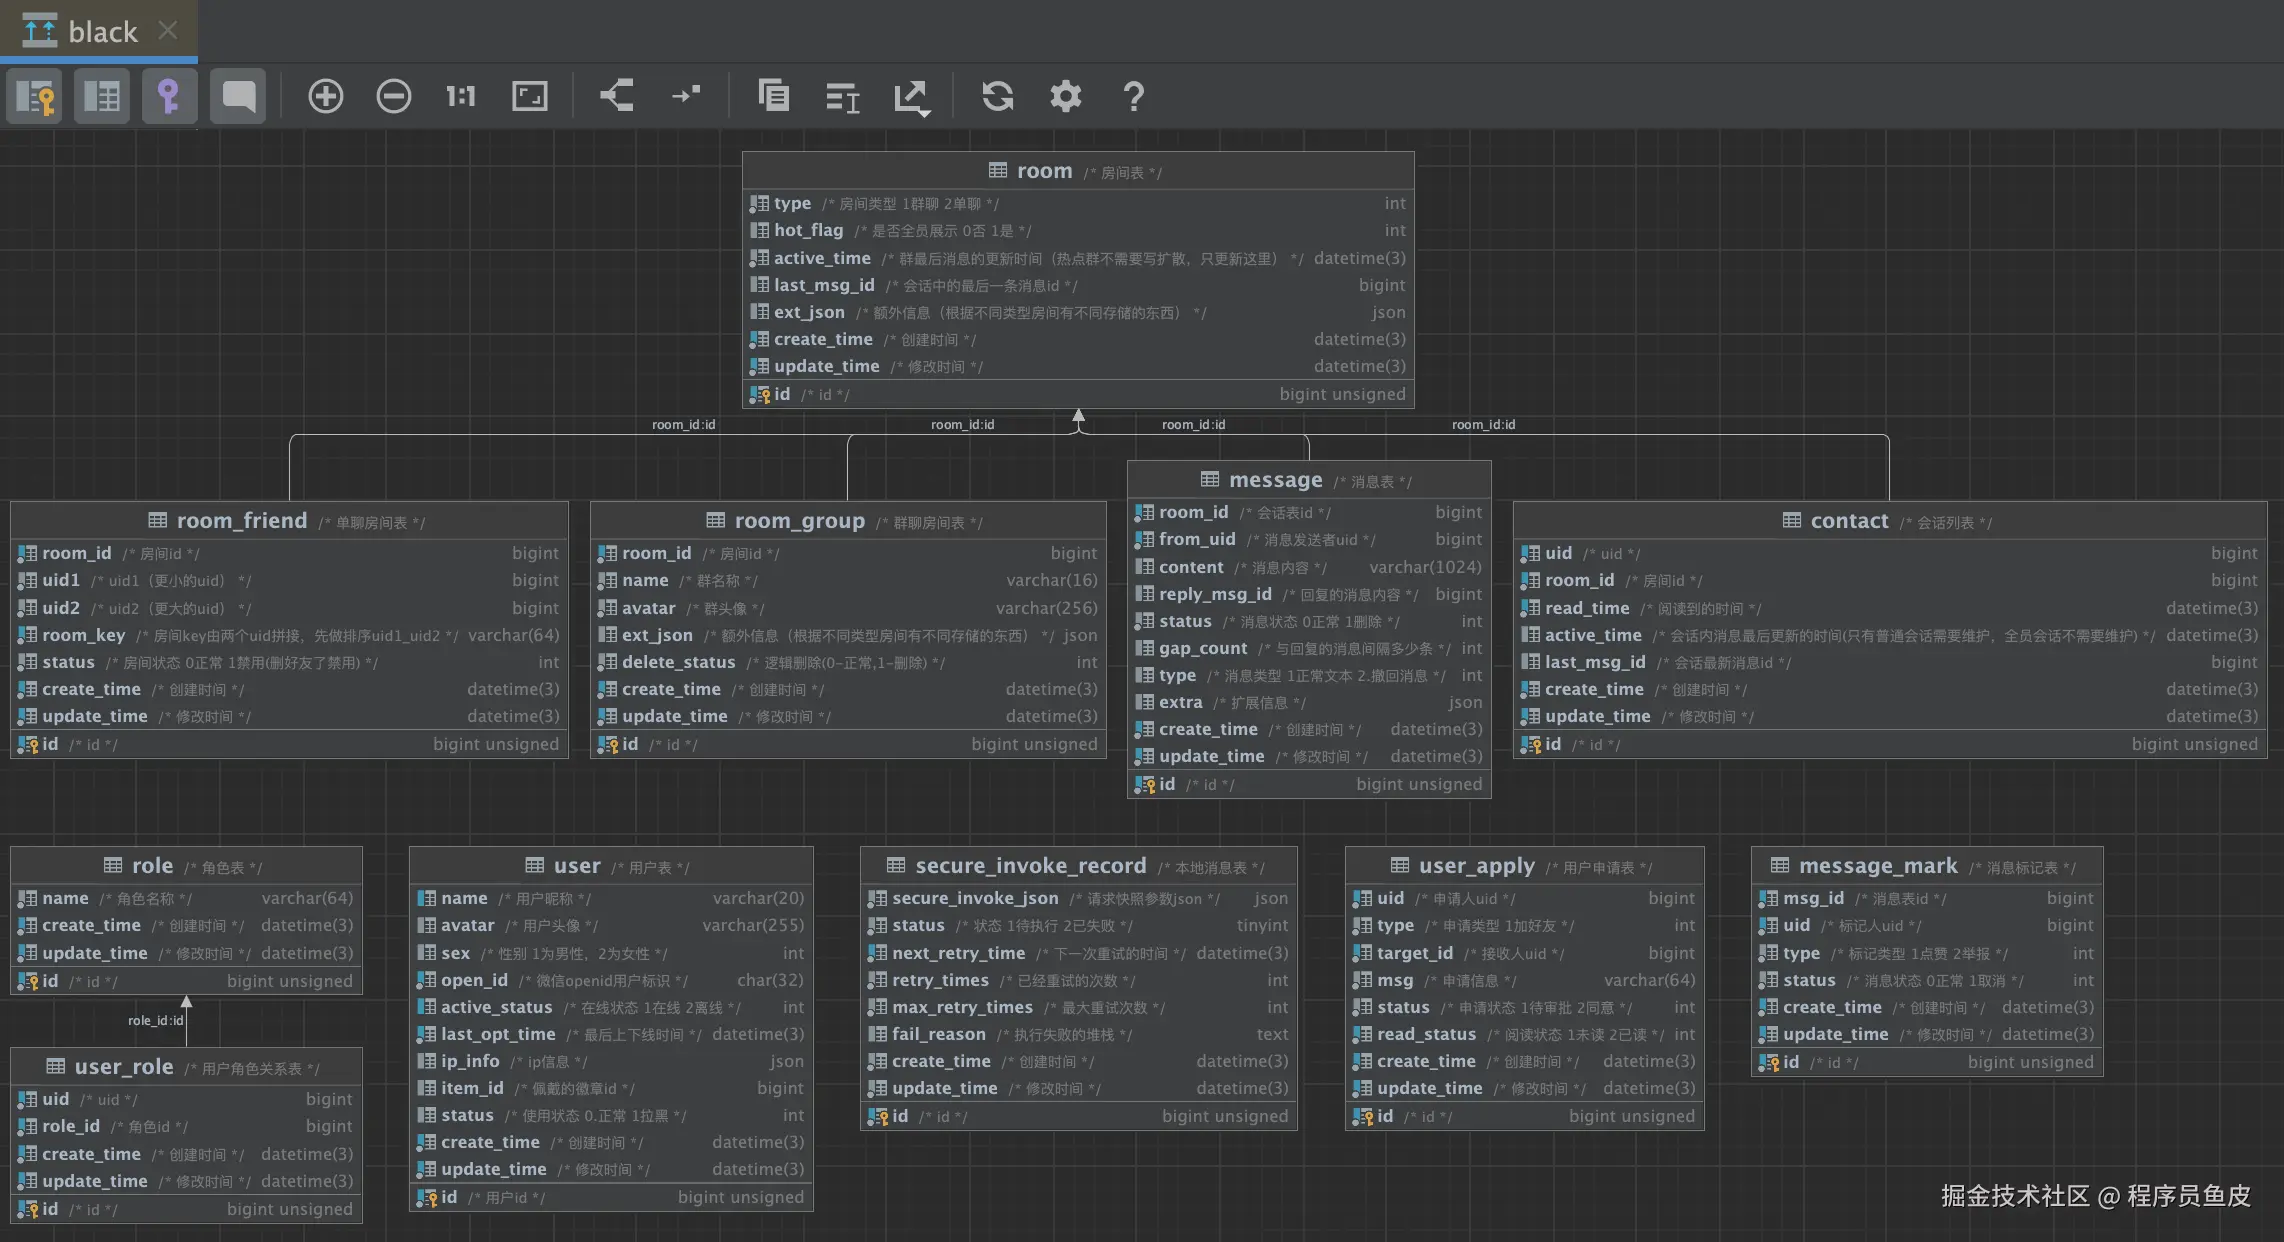The width and height of the screenshot is (2284, 1242).
Task: Toggle the comments display button
Action: (x=238, y=97)
